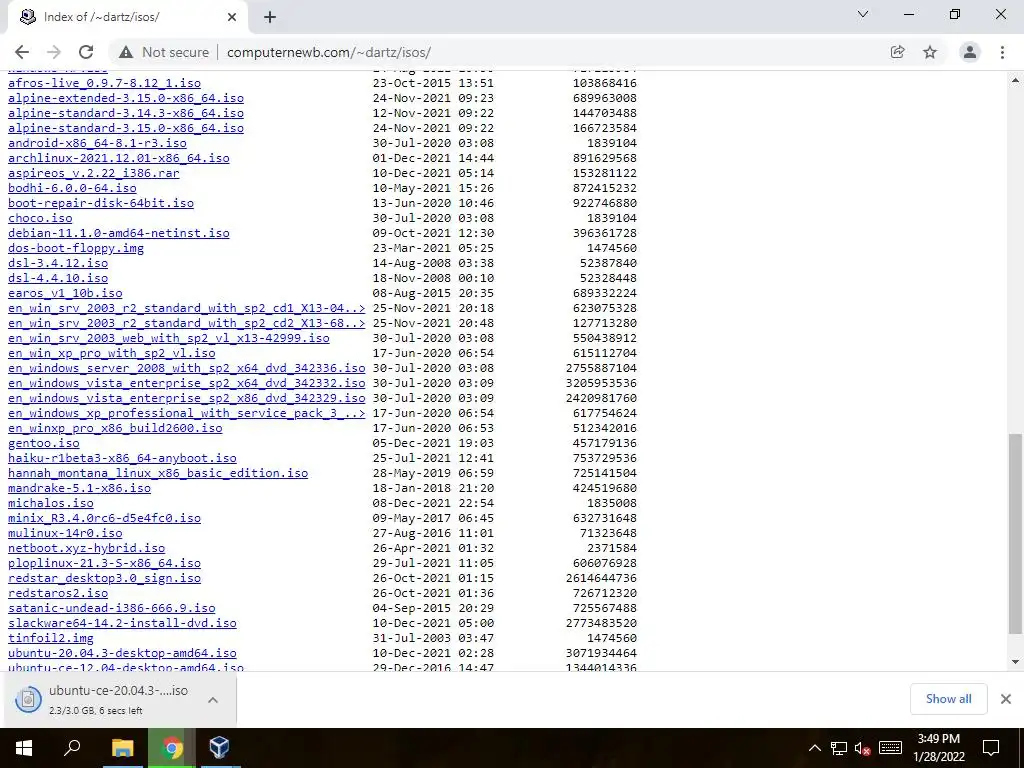The image size is (1024, 768).
Task: Open the choco.iso link
Action: (x=40, y=218)
